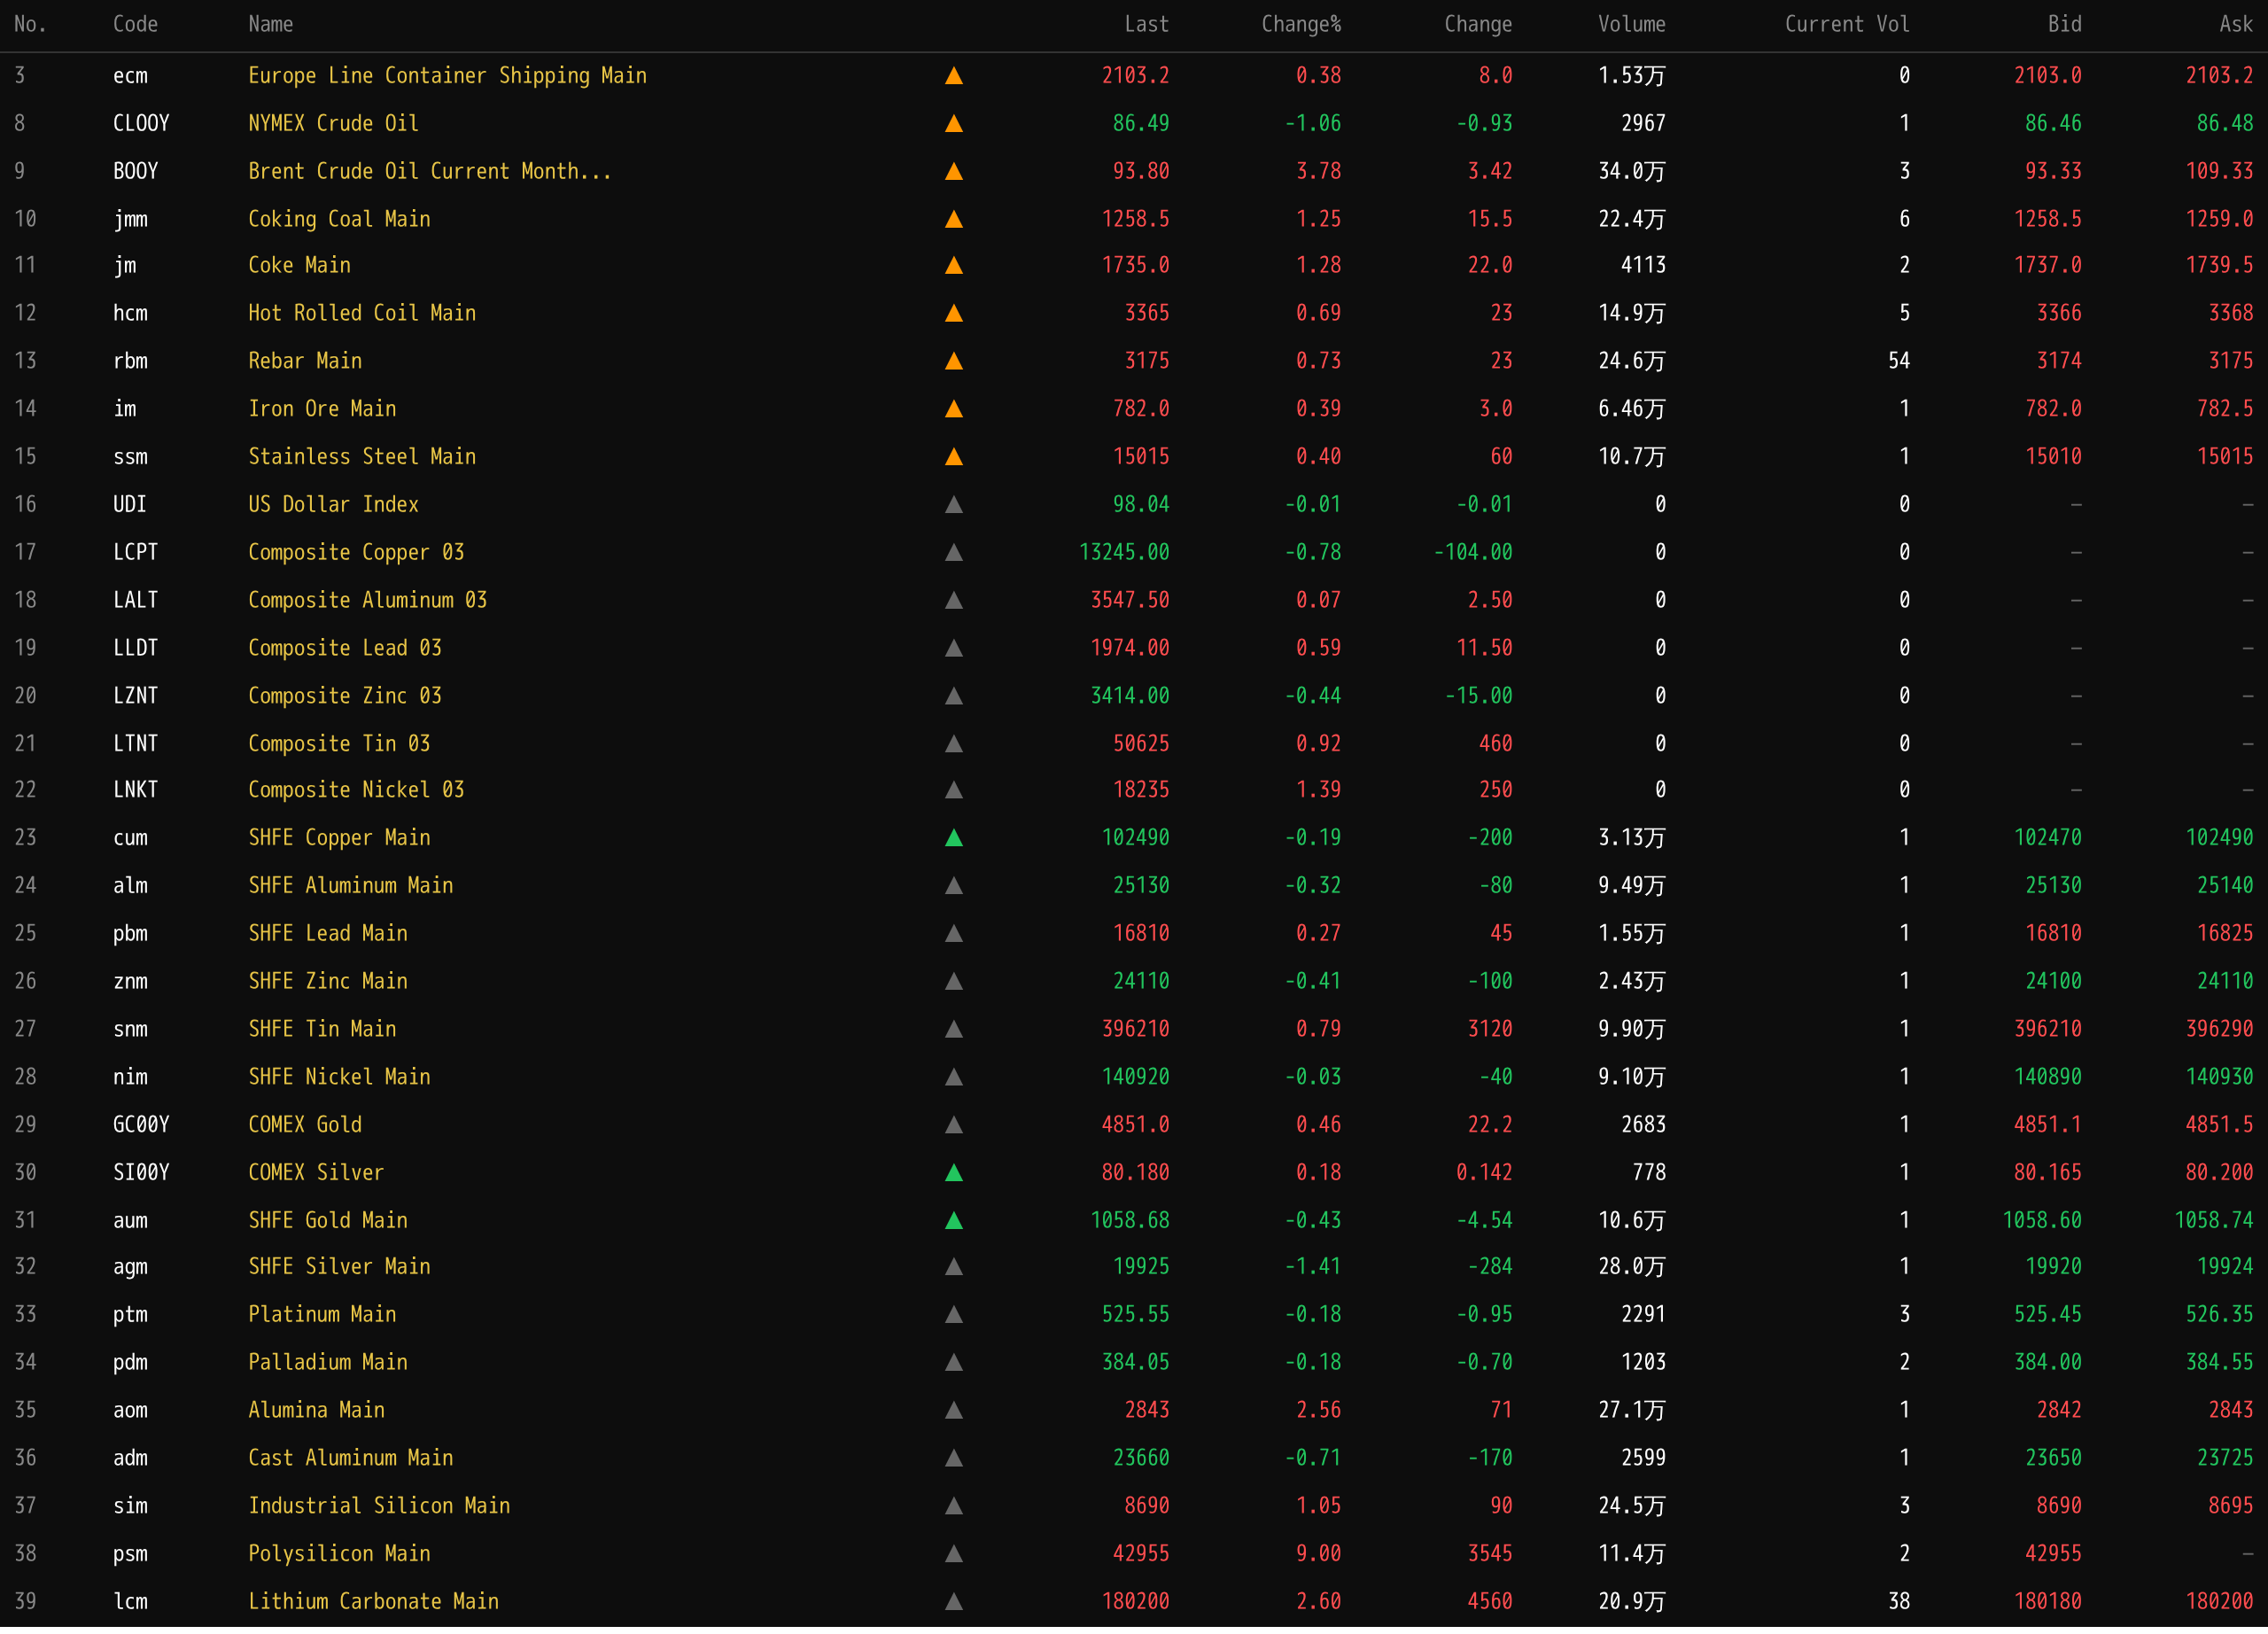Click the CL00Y code cell
2268x1634 pixels.
(141, 124)
